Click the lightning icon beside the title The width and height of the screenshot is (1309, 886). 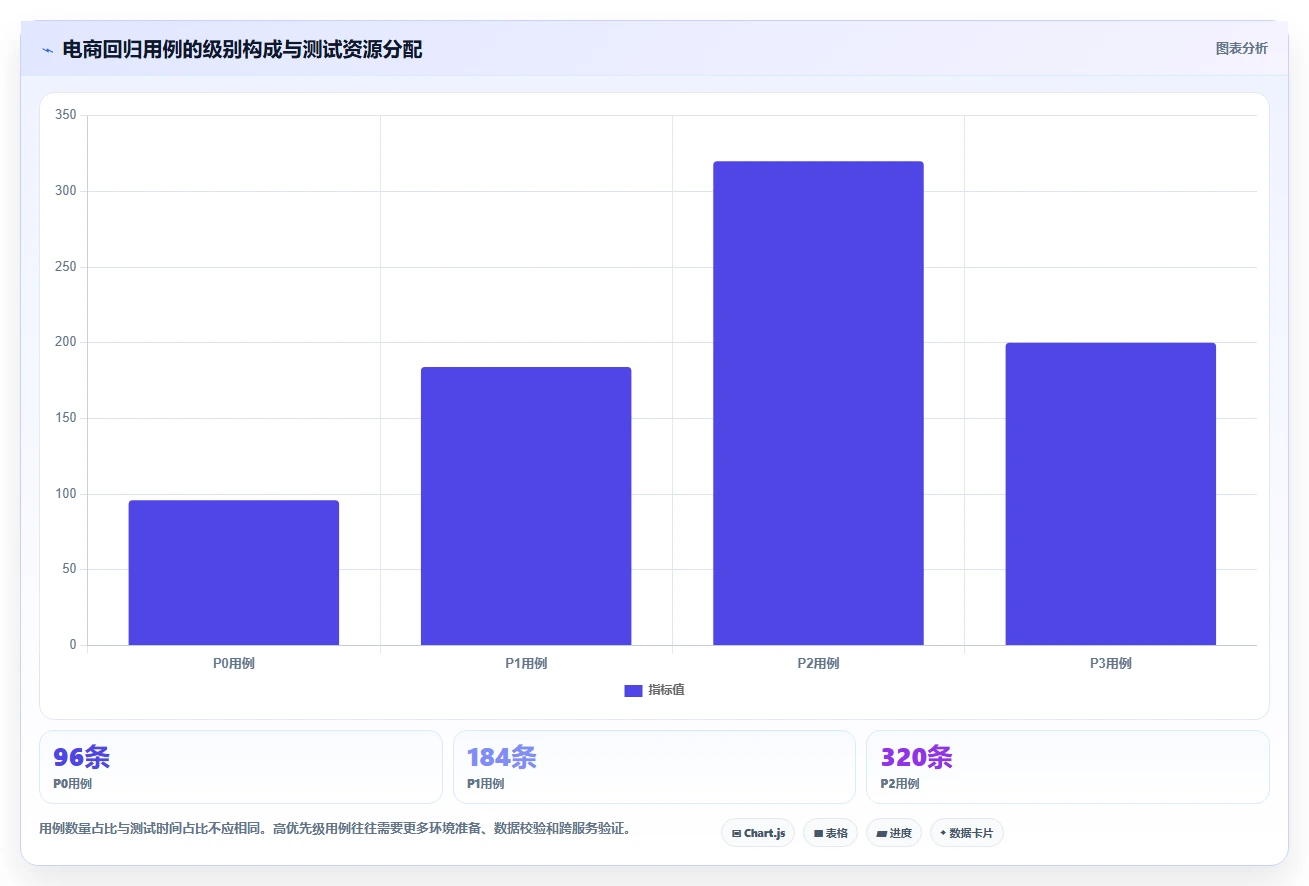click(x=47, y=50)
